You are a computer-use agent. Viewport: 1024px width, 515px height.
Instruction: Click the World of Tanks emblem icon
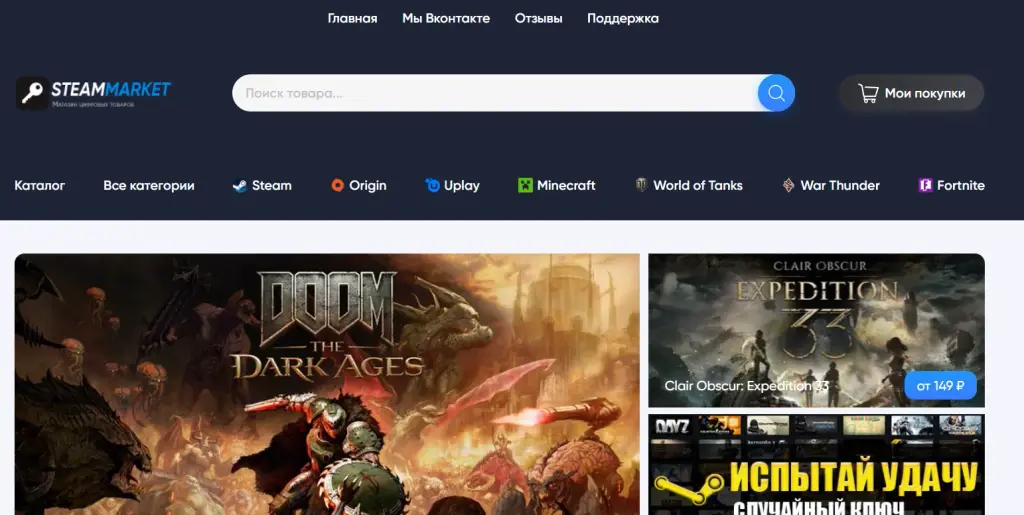pyautogui.click(x=641, y=185)
